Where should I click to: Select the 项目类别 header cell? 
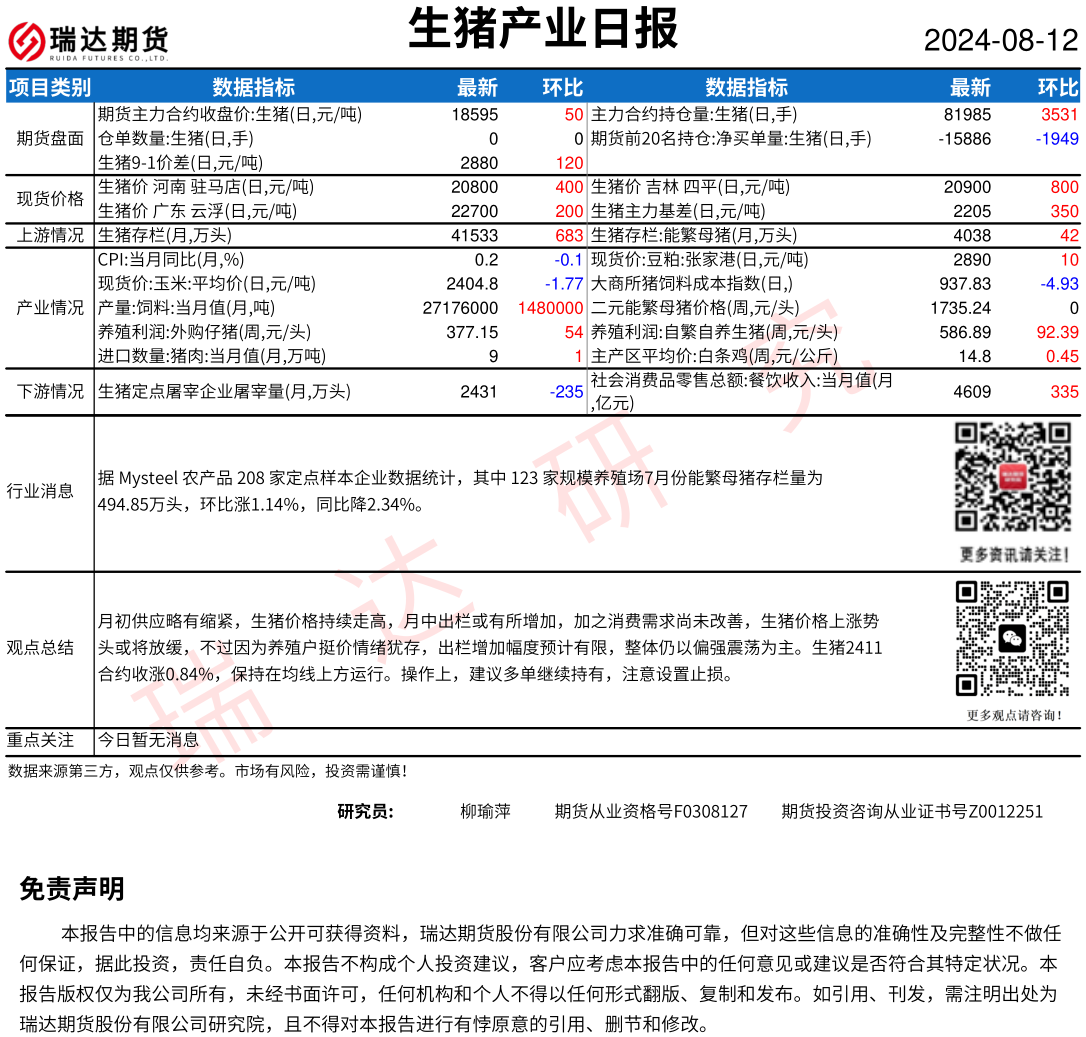click(x=50, y=87)
